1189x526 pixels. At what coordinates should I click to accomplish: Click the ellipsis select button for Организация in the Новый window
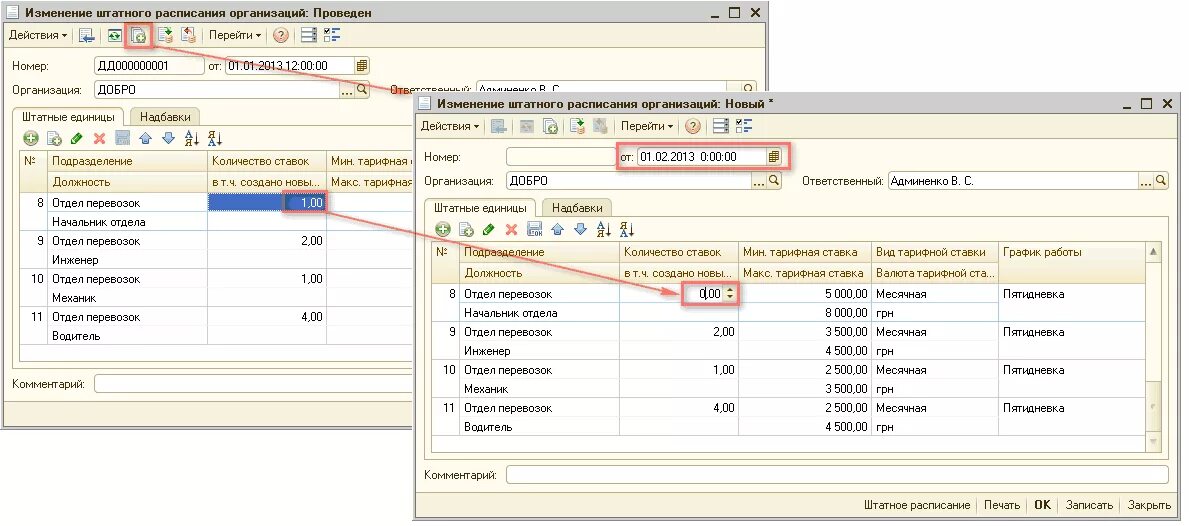click(x=759, y=181)
